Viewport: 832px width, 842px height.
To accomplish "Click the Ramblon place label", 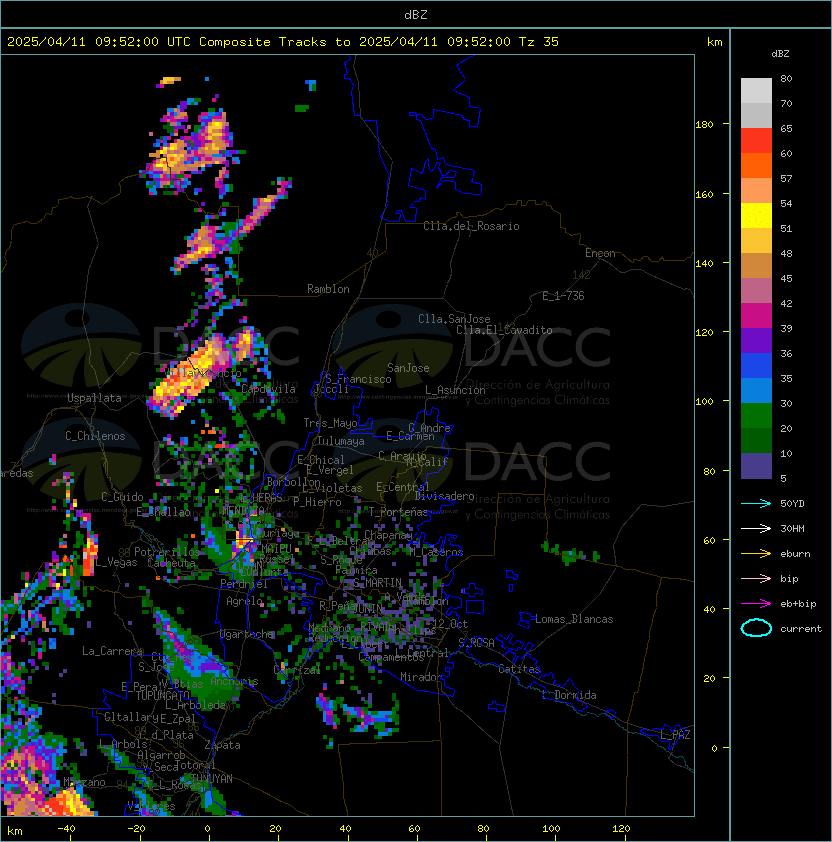I will 328,289.
